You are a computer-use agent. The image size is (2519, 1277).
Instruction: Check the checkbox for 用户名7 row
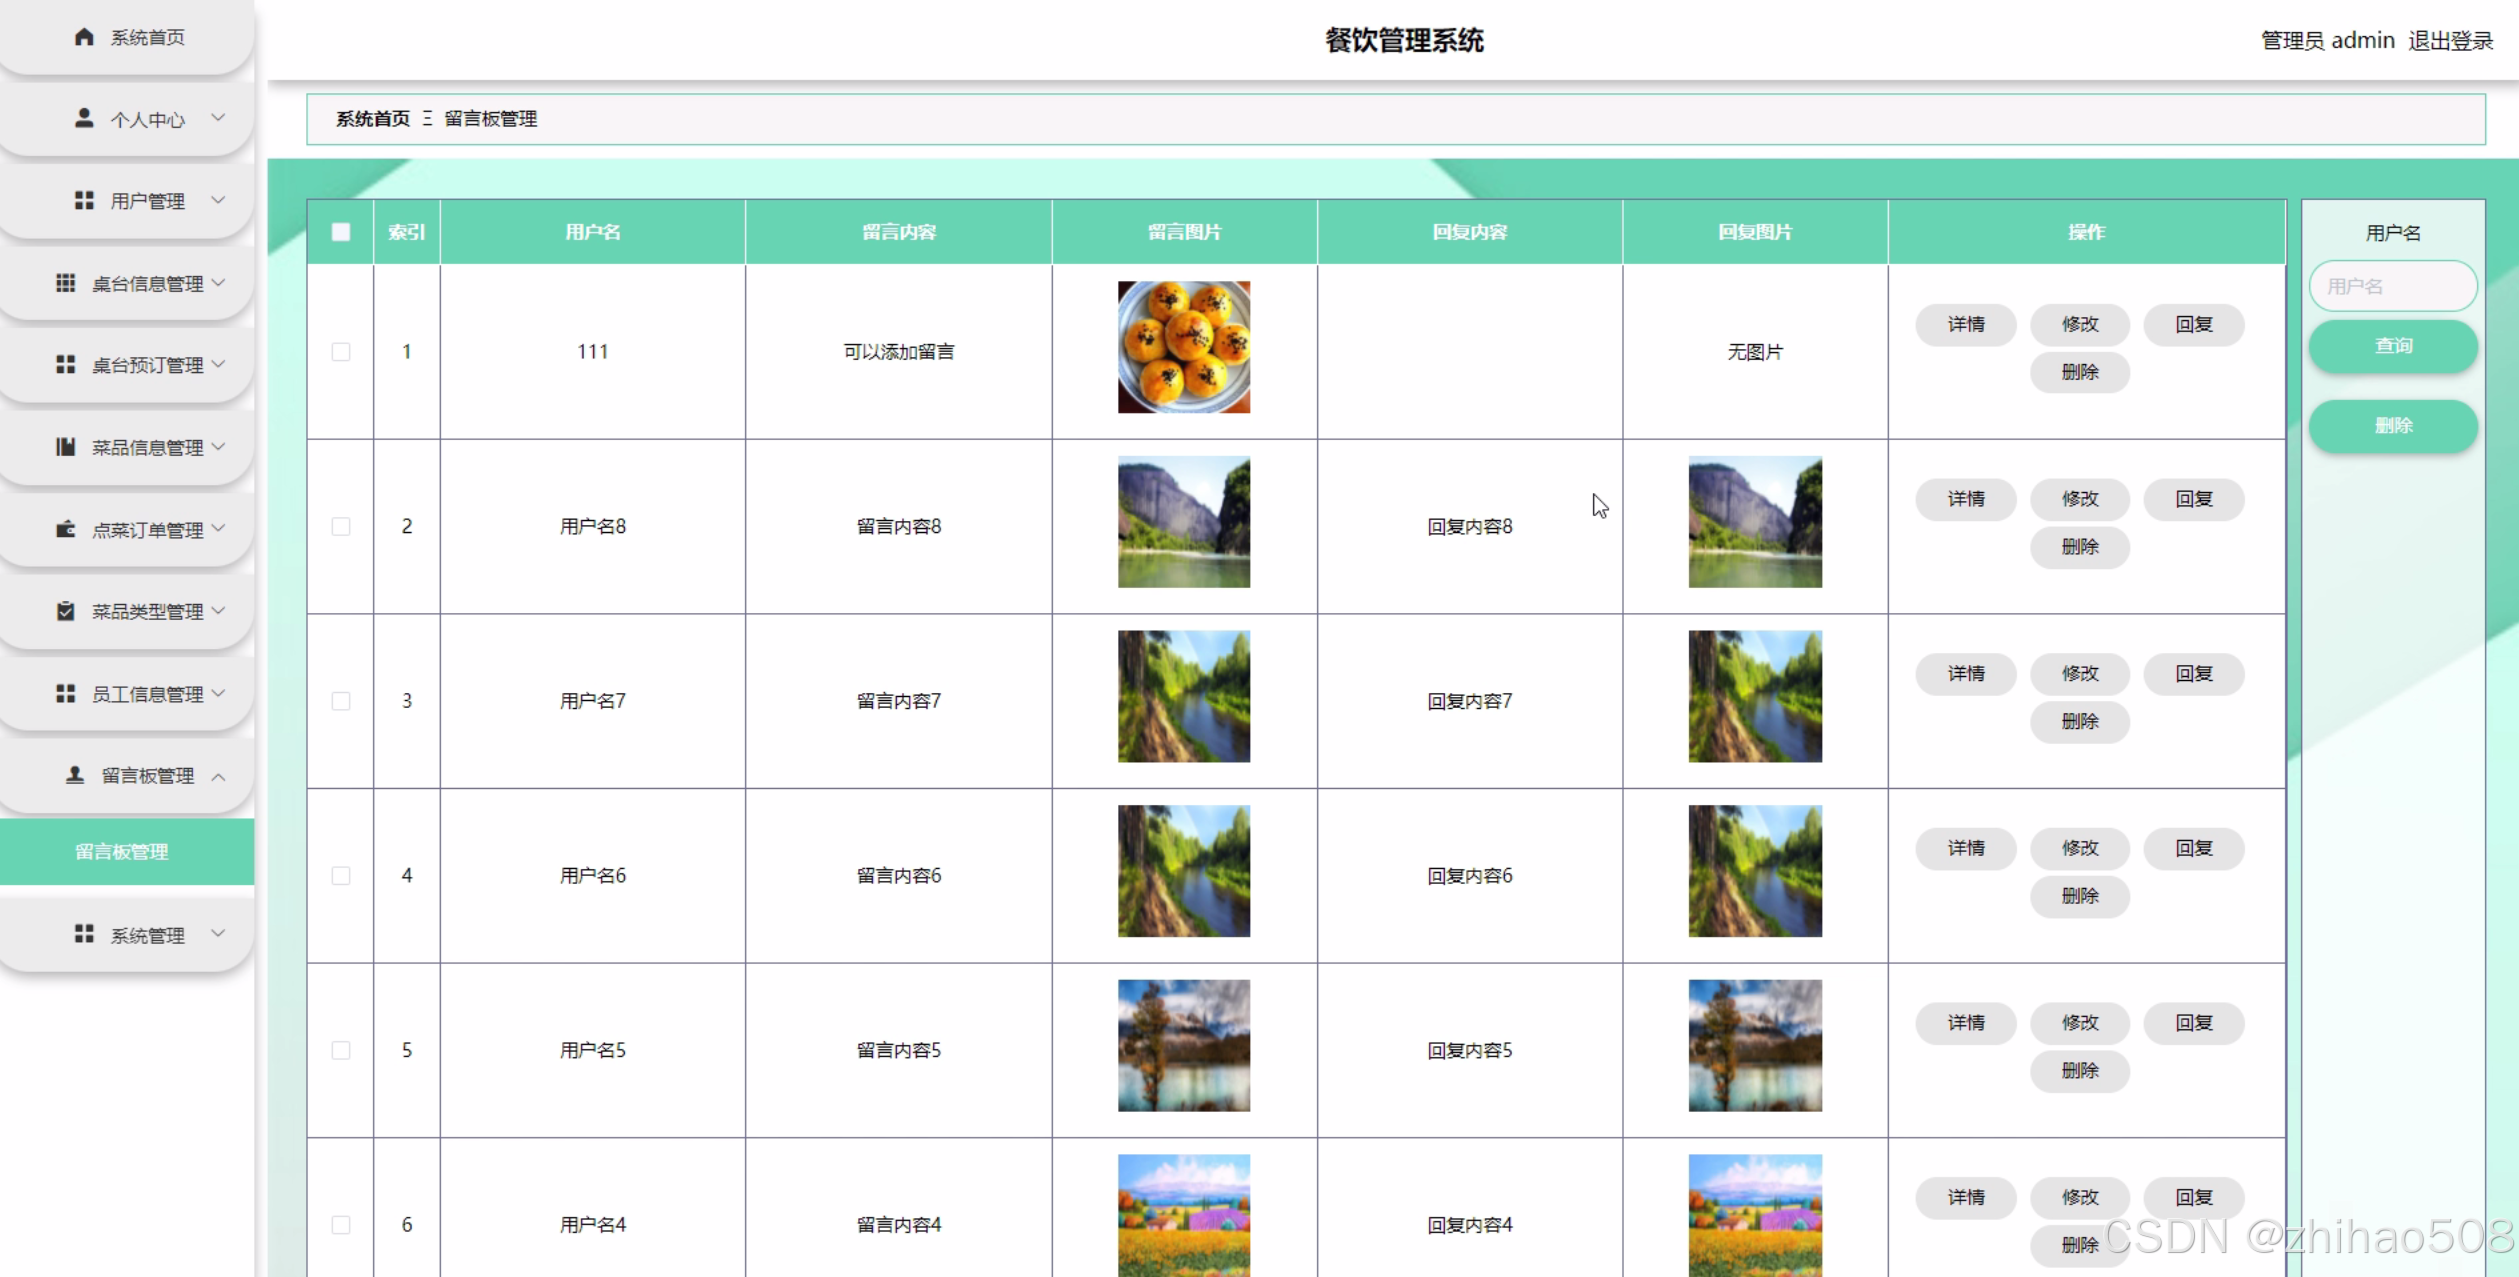click(341, 701)
